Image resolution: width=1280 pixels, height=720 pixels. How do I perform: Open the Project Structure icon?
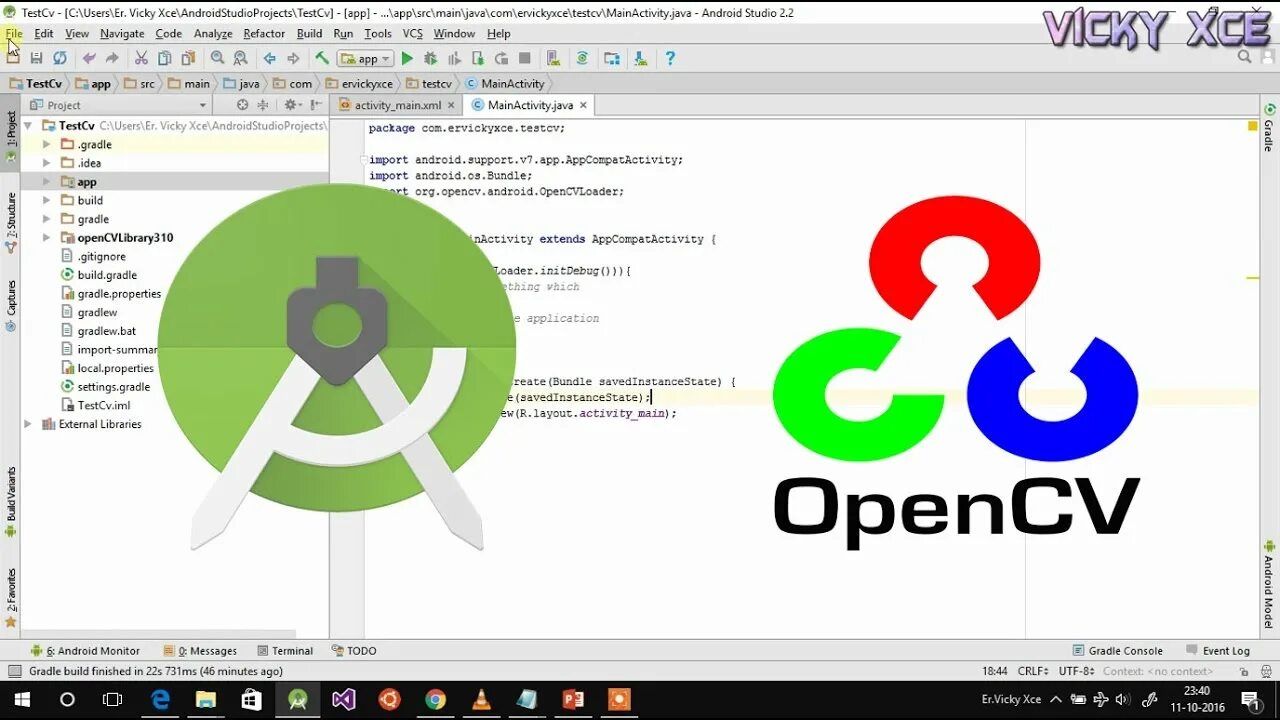612,59
